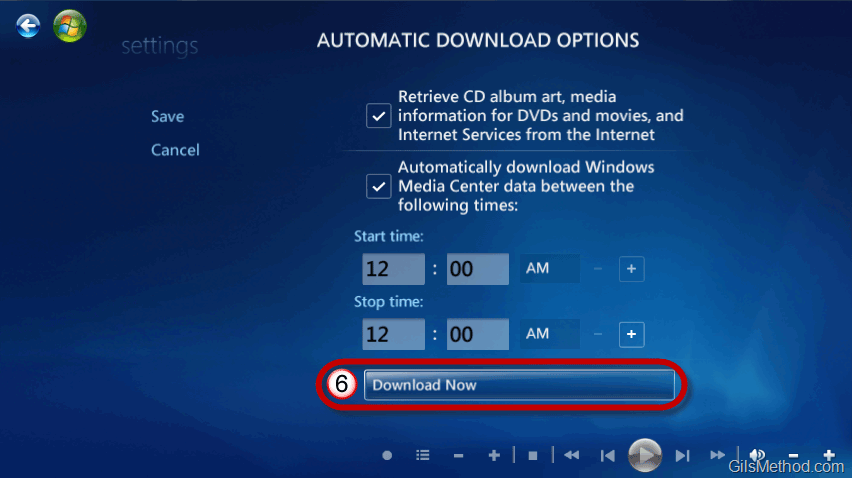This screenshot has width=852, height=478.
Task: Click the Cancel option
Action: click(x=175, y=150)
